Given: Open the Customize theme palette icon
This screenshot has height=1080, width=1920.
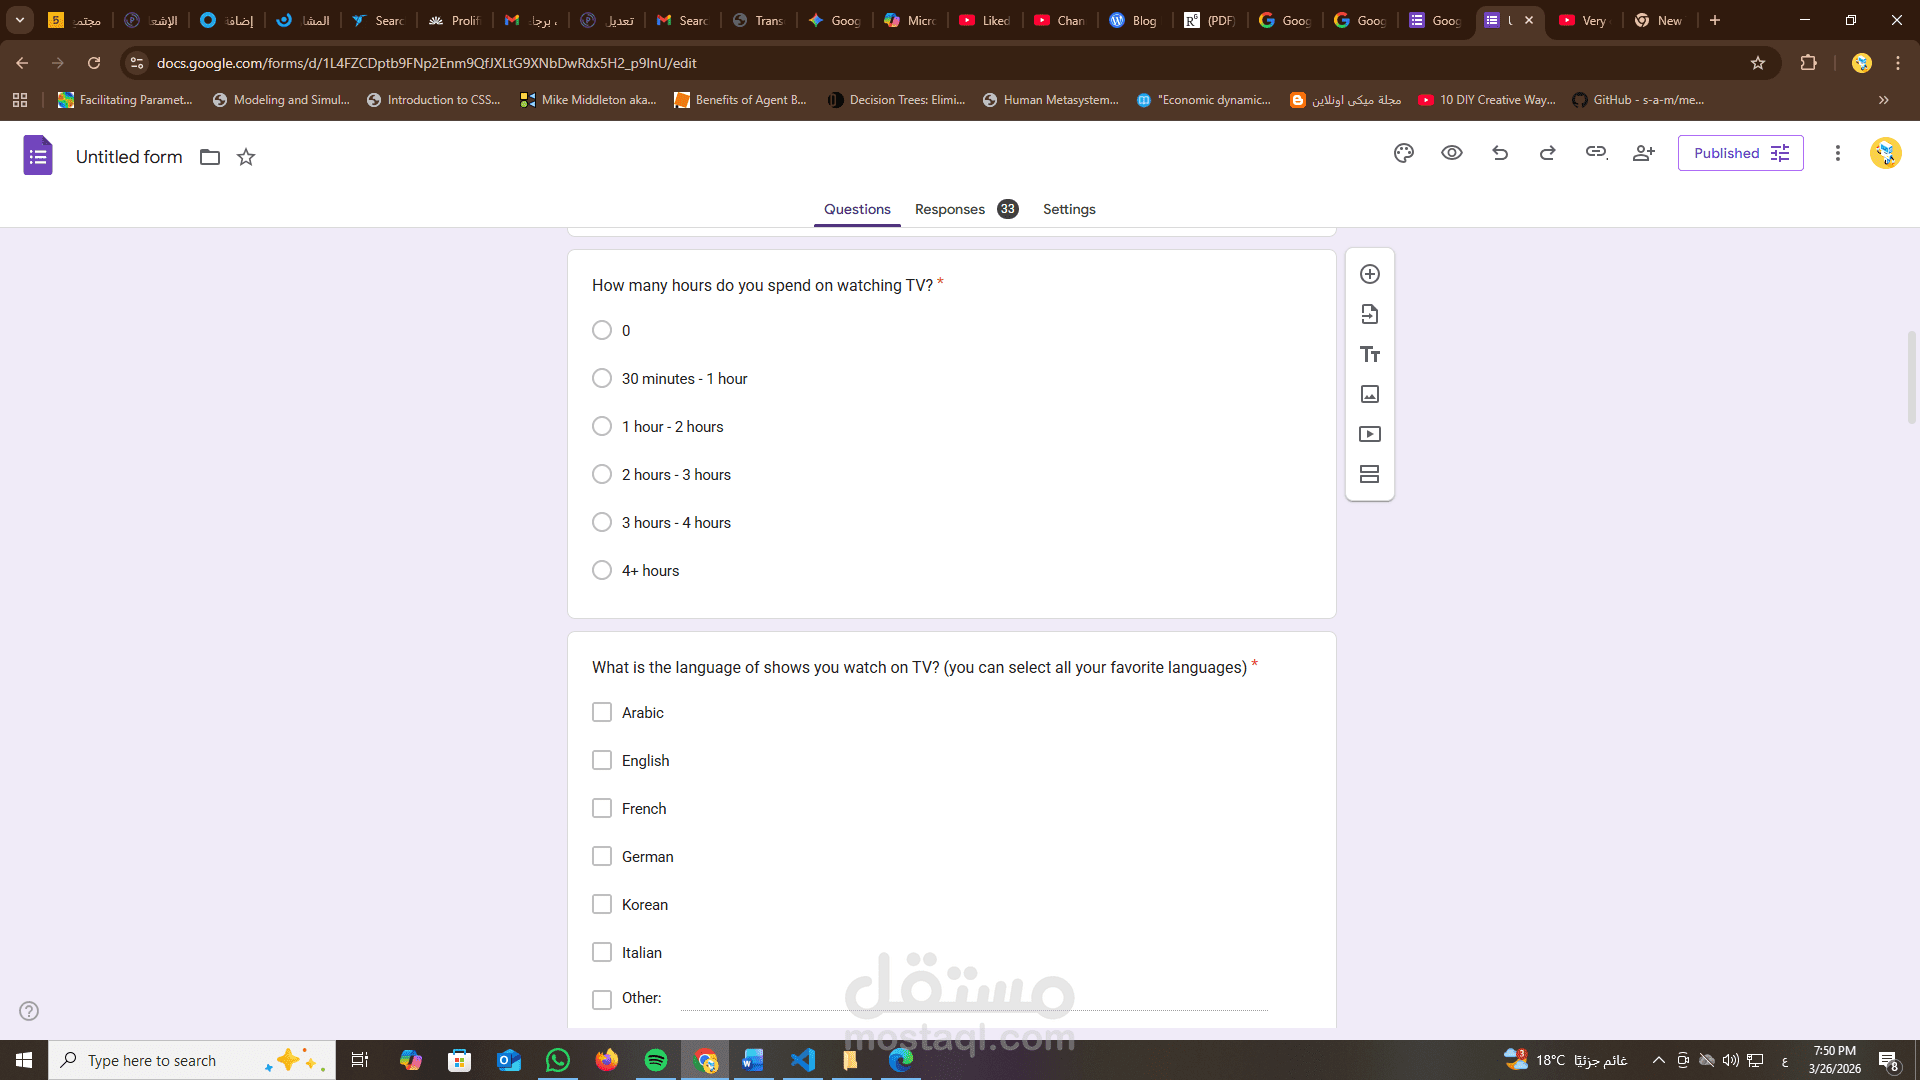Looking at the screenshot, I should coord(1404,153).
